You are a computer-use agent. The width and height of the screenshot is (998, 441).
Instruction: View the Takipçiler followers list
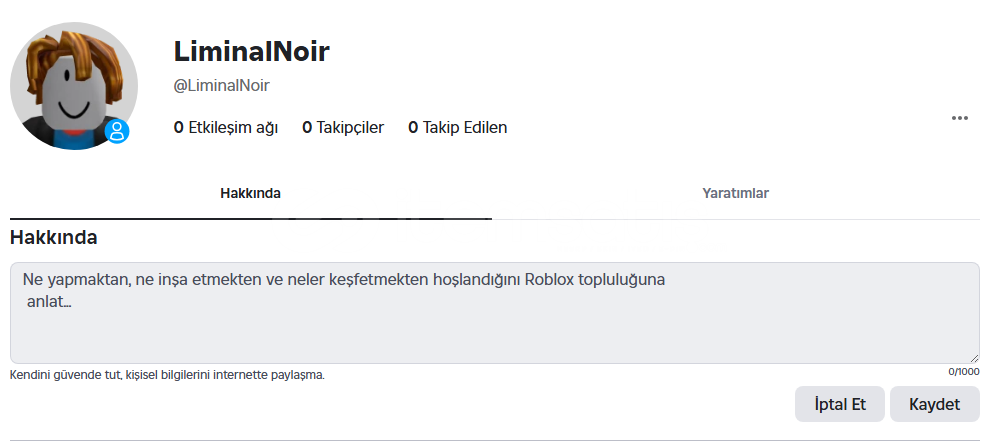point(343,127)
